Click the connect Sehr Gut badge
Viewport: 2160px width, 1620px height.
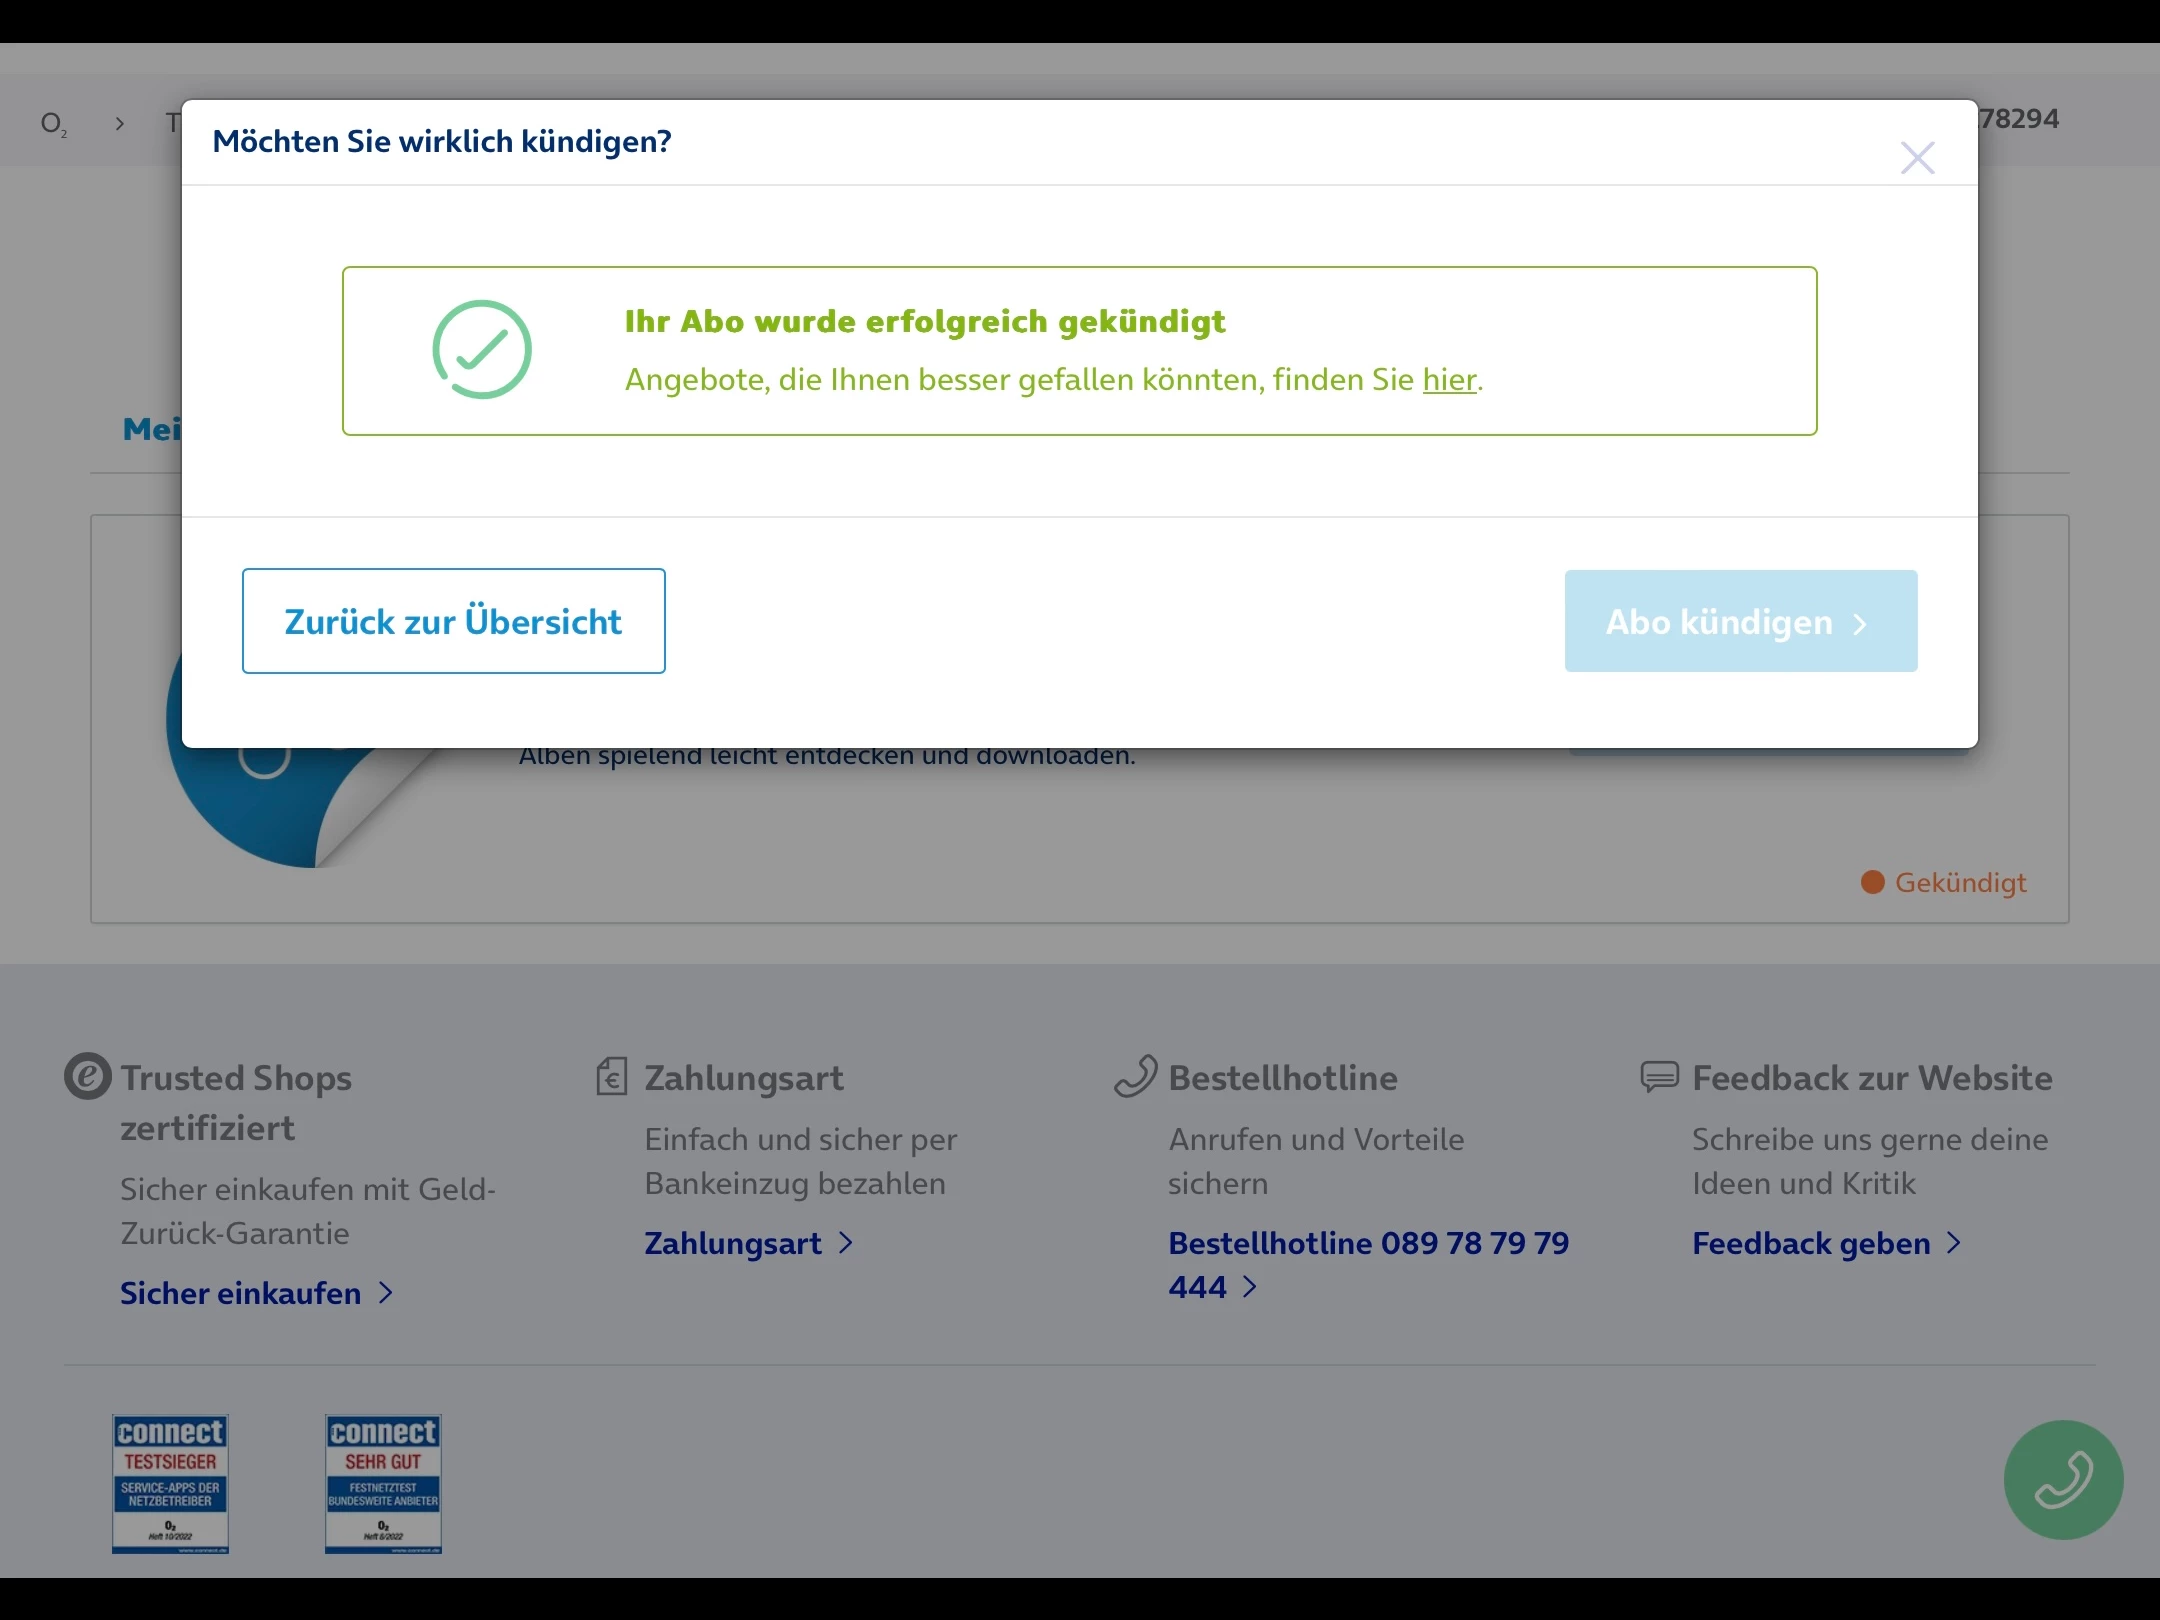tap(383, 1484)
